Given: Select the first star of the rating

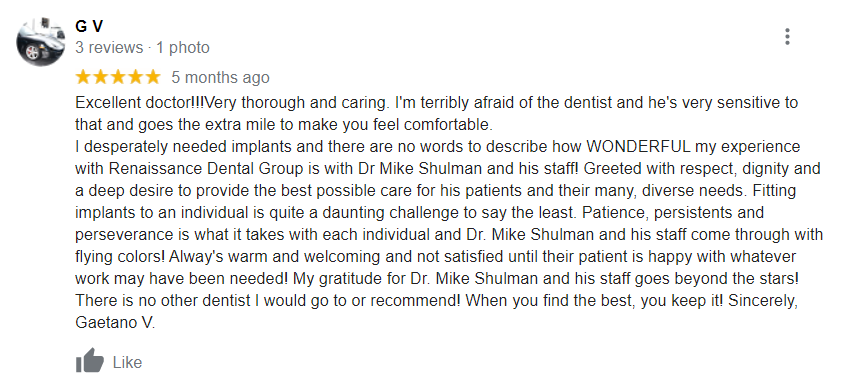Looking at the screenshot, I should click(x=84, y=77).
